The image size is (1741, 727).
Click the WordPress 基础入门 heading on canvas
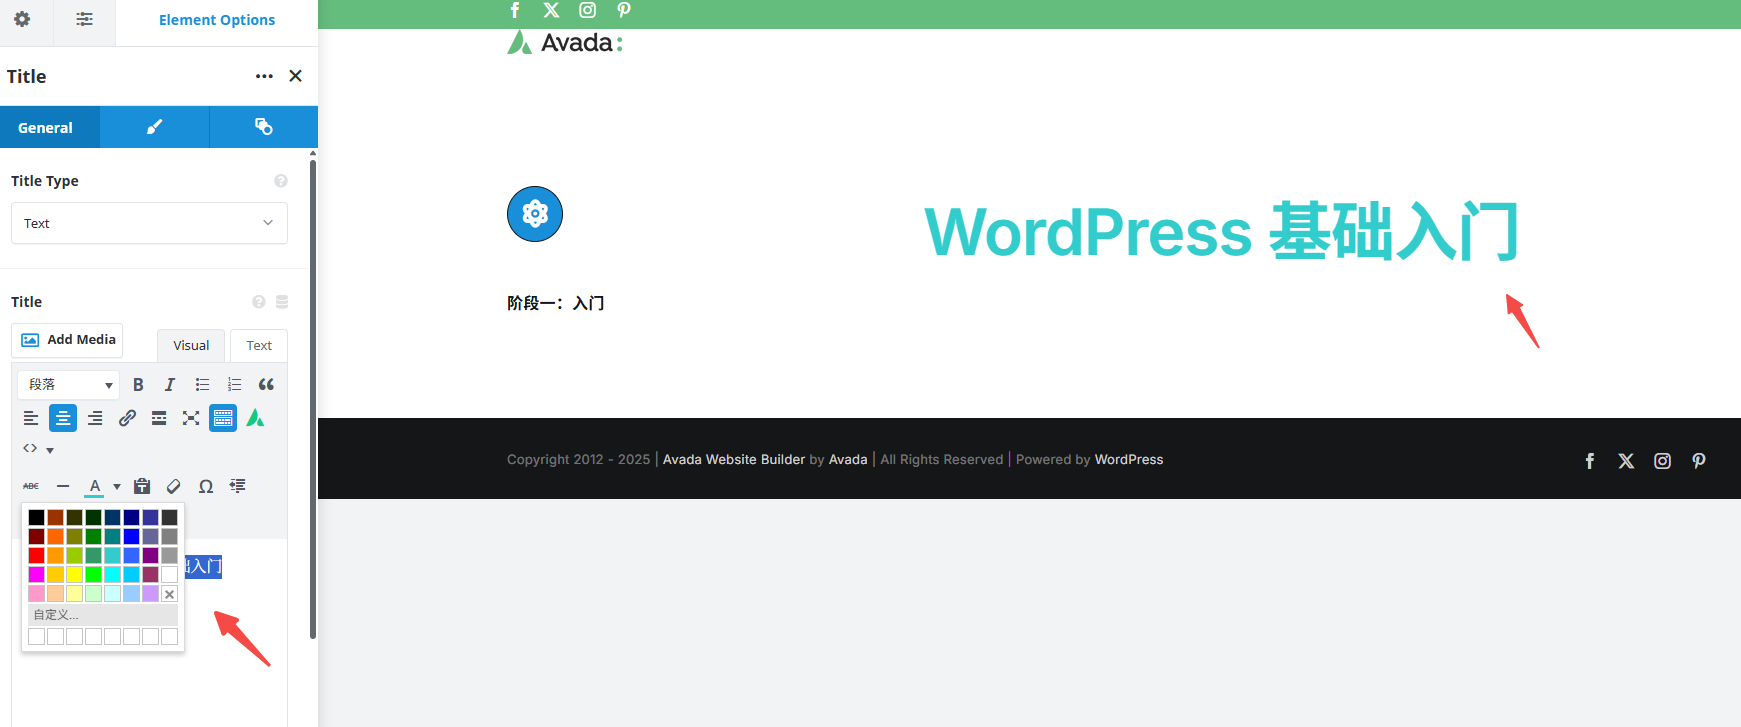1221,232
